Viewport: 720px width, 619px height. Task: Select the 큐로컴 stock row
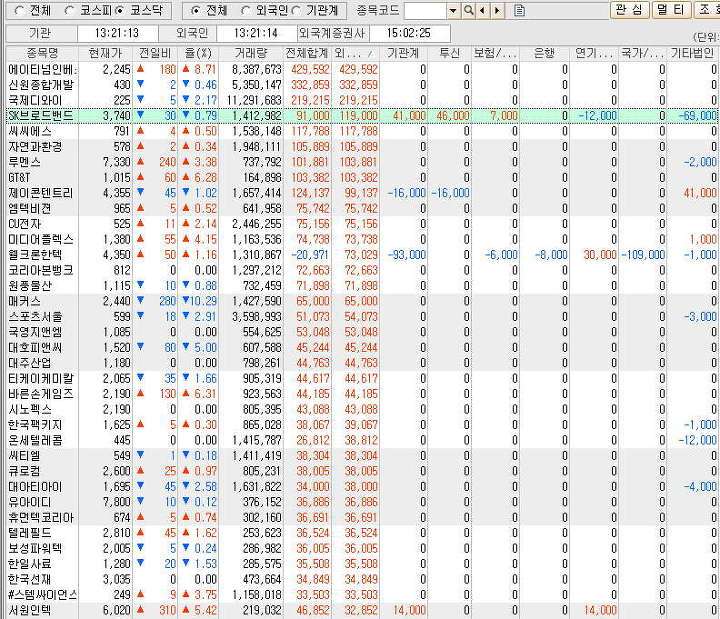point(363,471)
